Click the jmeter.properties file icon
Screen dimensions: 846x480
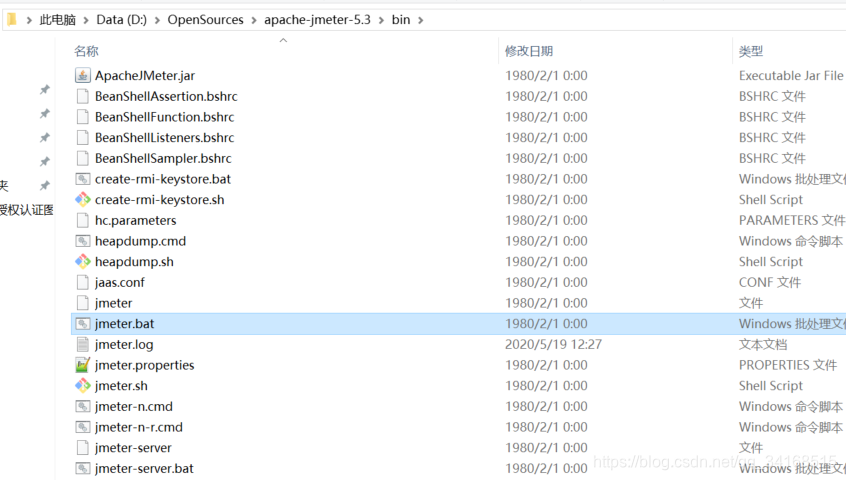click(83, 365)
